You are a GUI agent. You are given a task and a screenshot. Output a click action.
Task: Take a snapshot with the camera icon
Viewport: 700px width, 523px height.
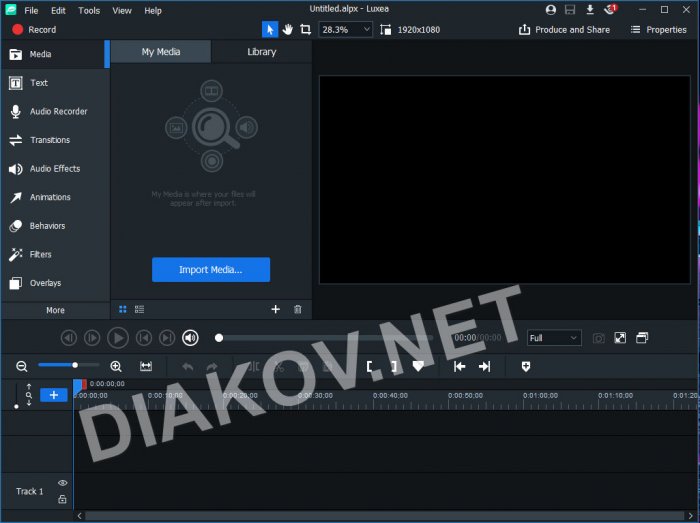pos(598,338)
